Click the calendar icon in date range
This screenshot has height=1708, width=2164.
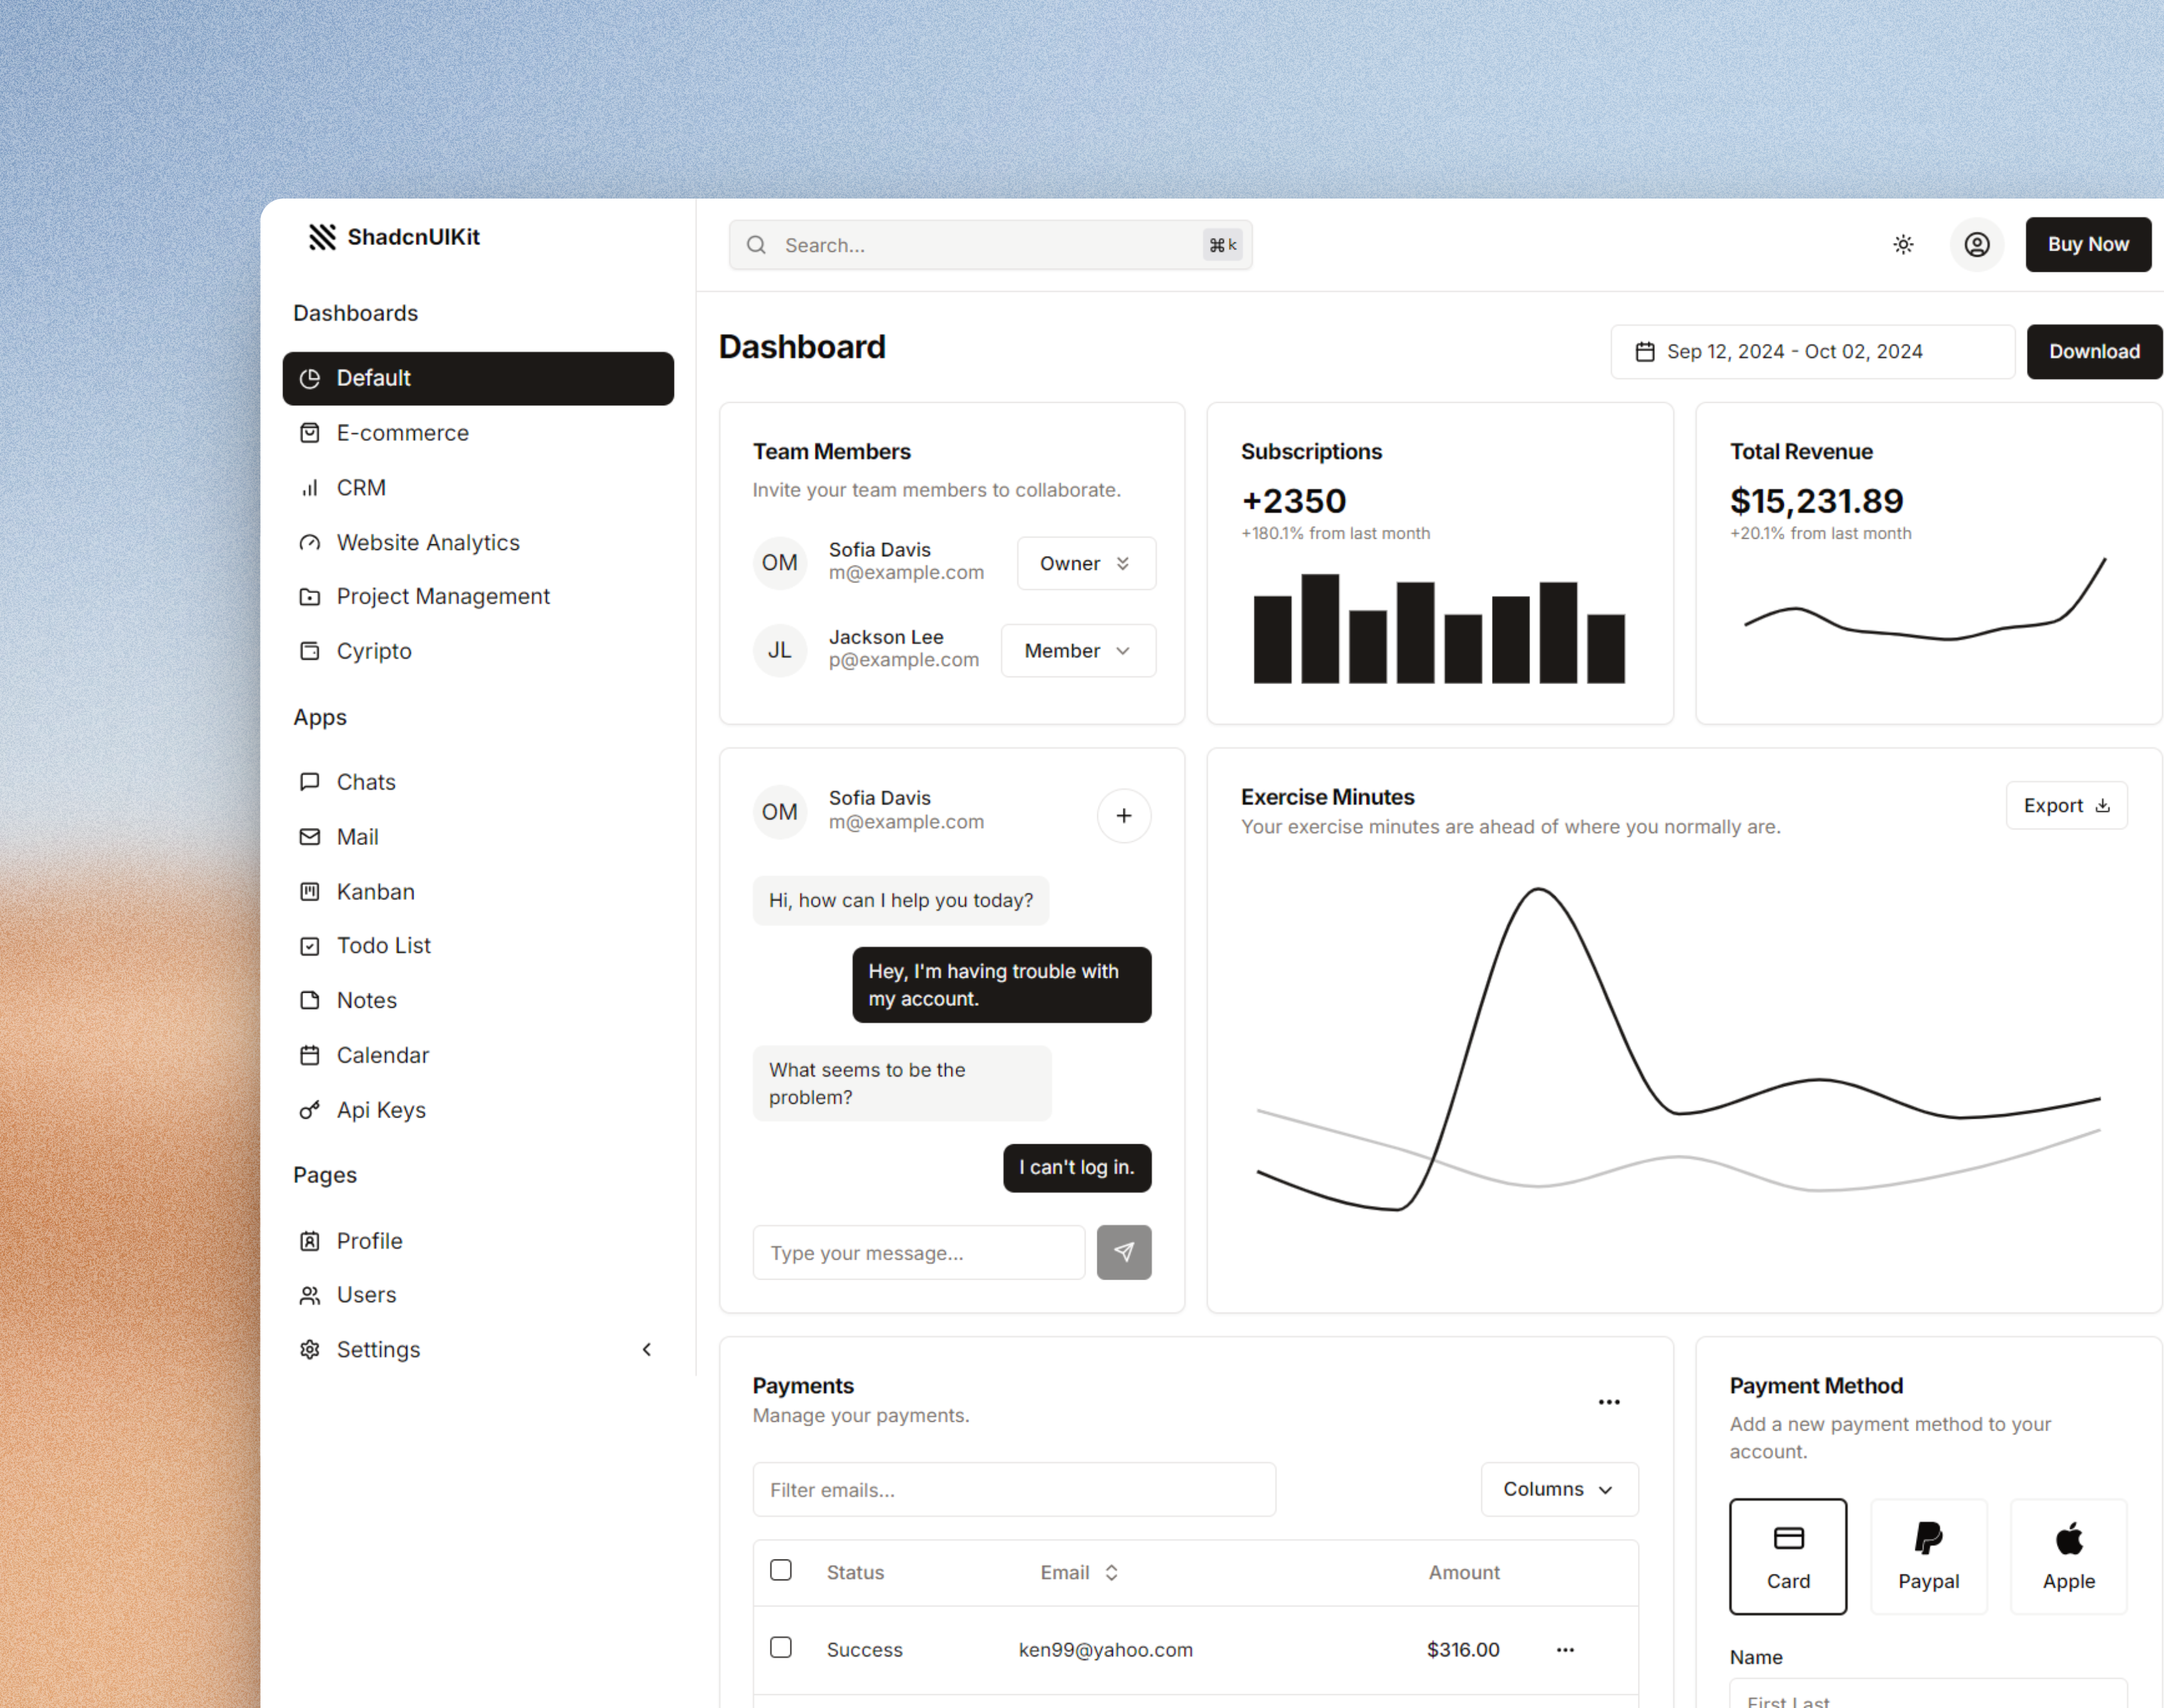click(1645, 352)
